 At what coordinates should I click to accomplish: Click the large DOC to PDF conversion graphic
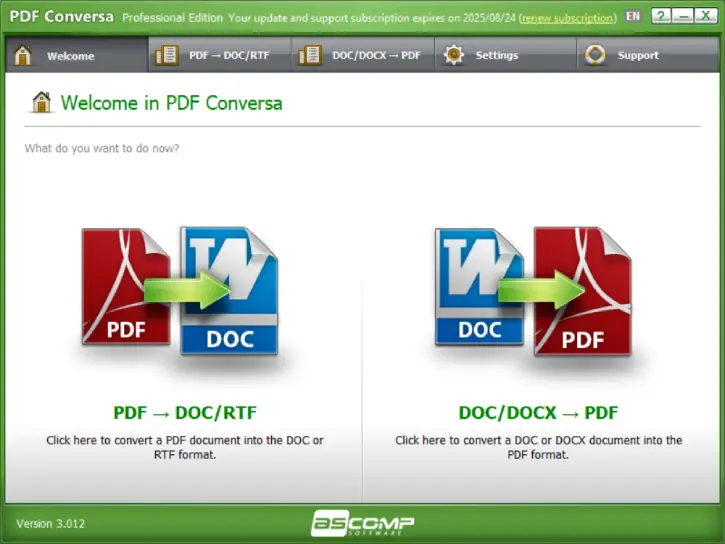[533, 291]
